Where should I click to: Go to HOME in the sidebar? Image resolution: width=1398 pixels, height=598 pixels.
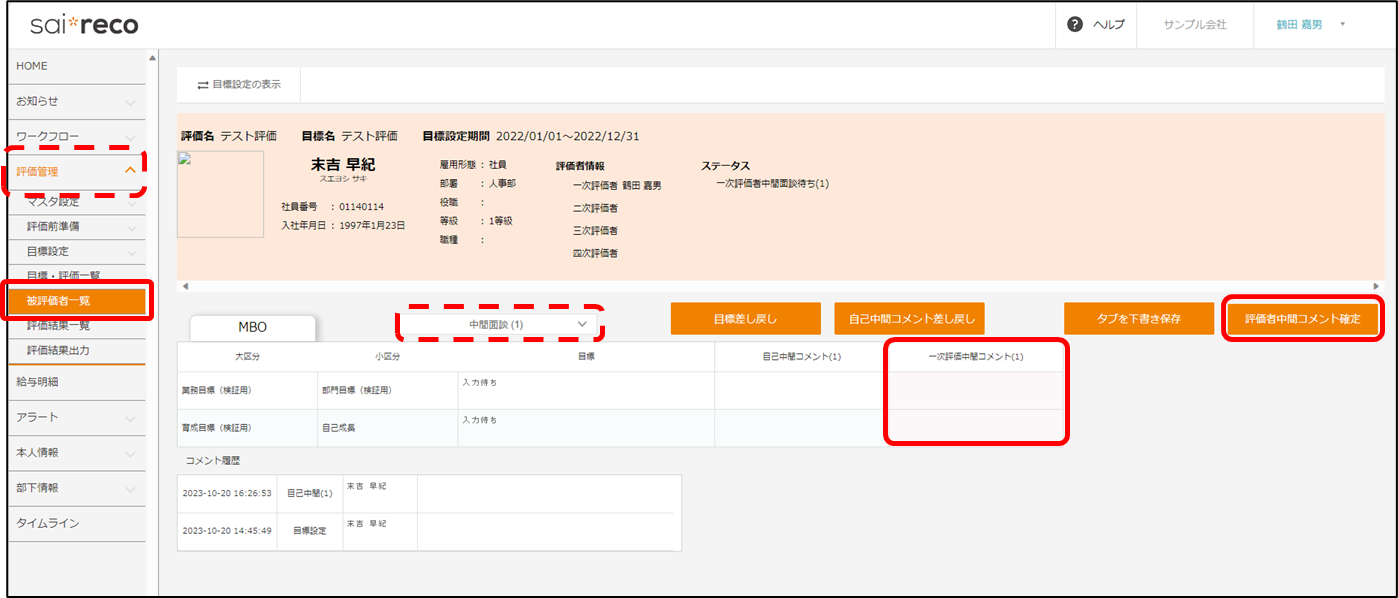pyautogui.click(x=32, y=66)
